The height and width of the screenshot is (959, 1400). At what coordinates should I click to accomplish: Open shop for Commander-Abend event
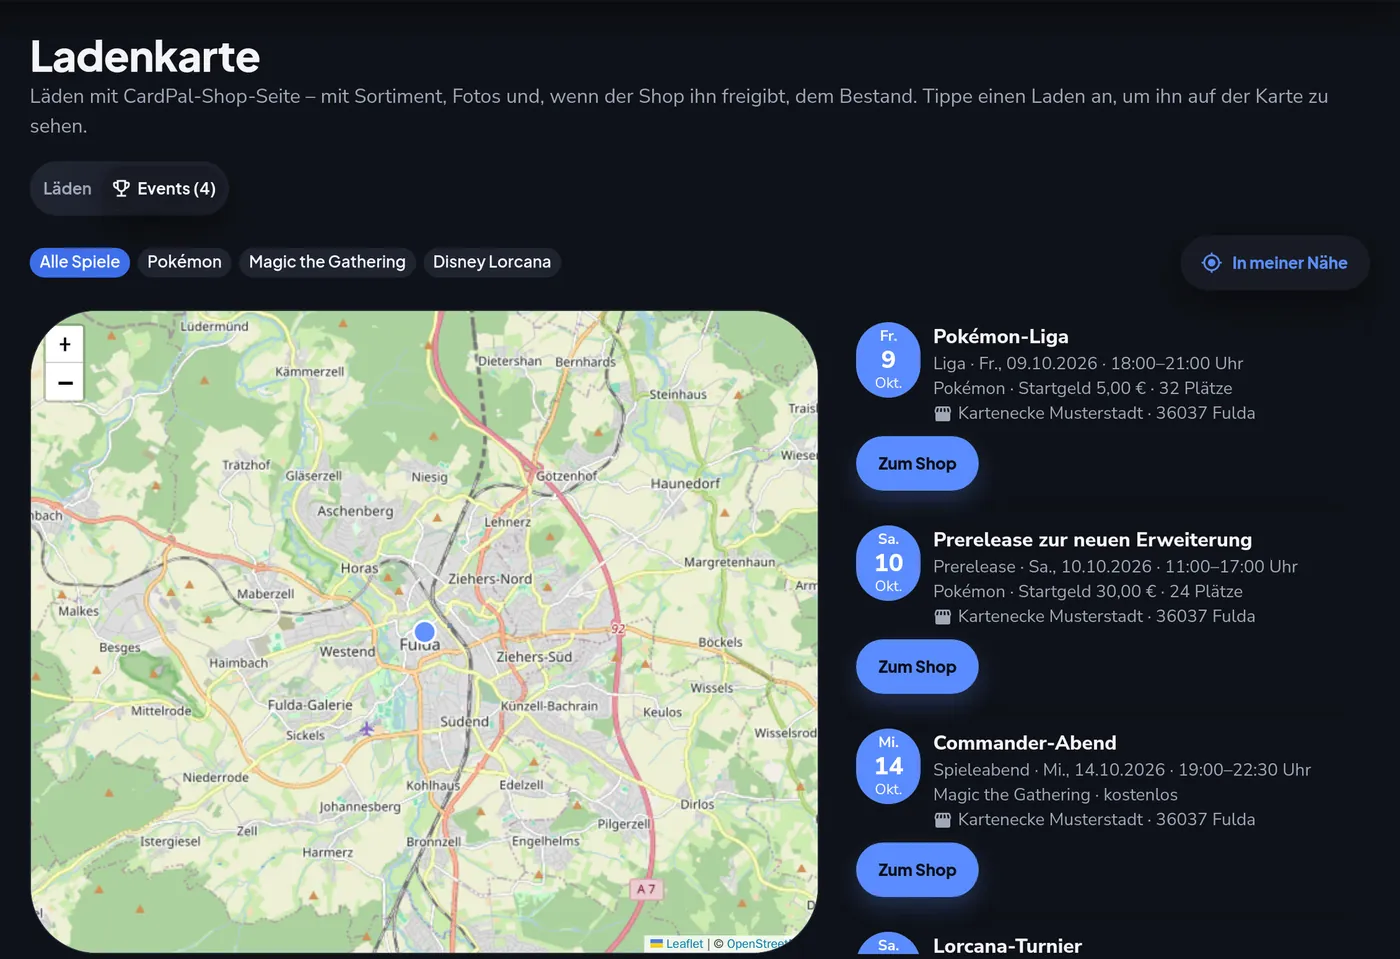(x=917, y=870)
